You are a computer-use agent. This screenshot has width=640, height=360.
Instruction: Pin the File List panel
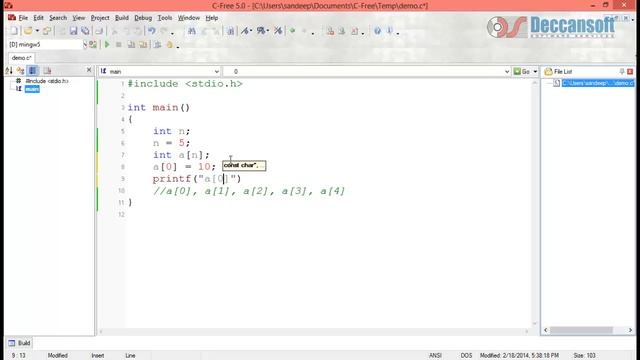point(622,71)
